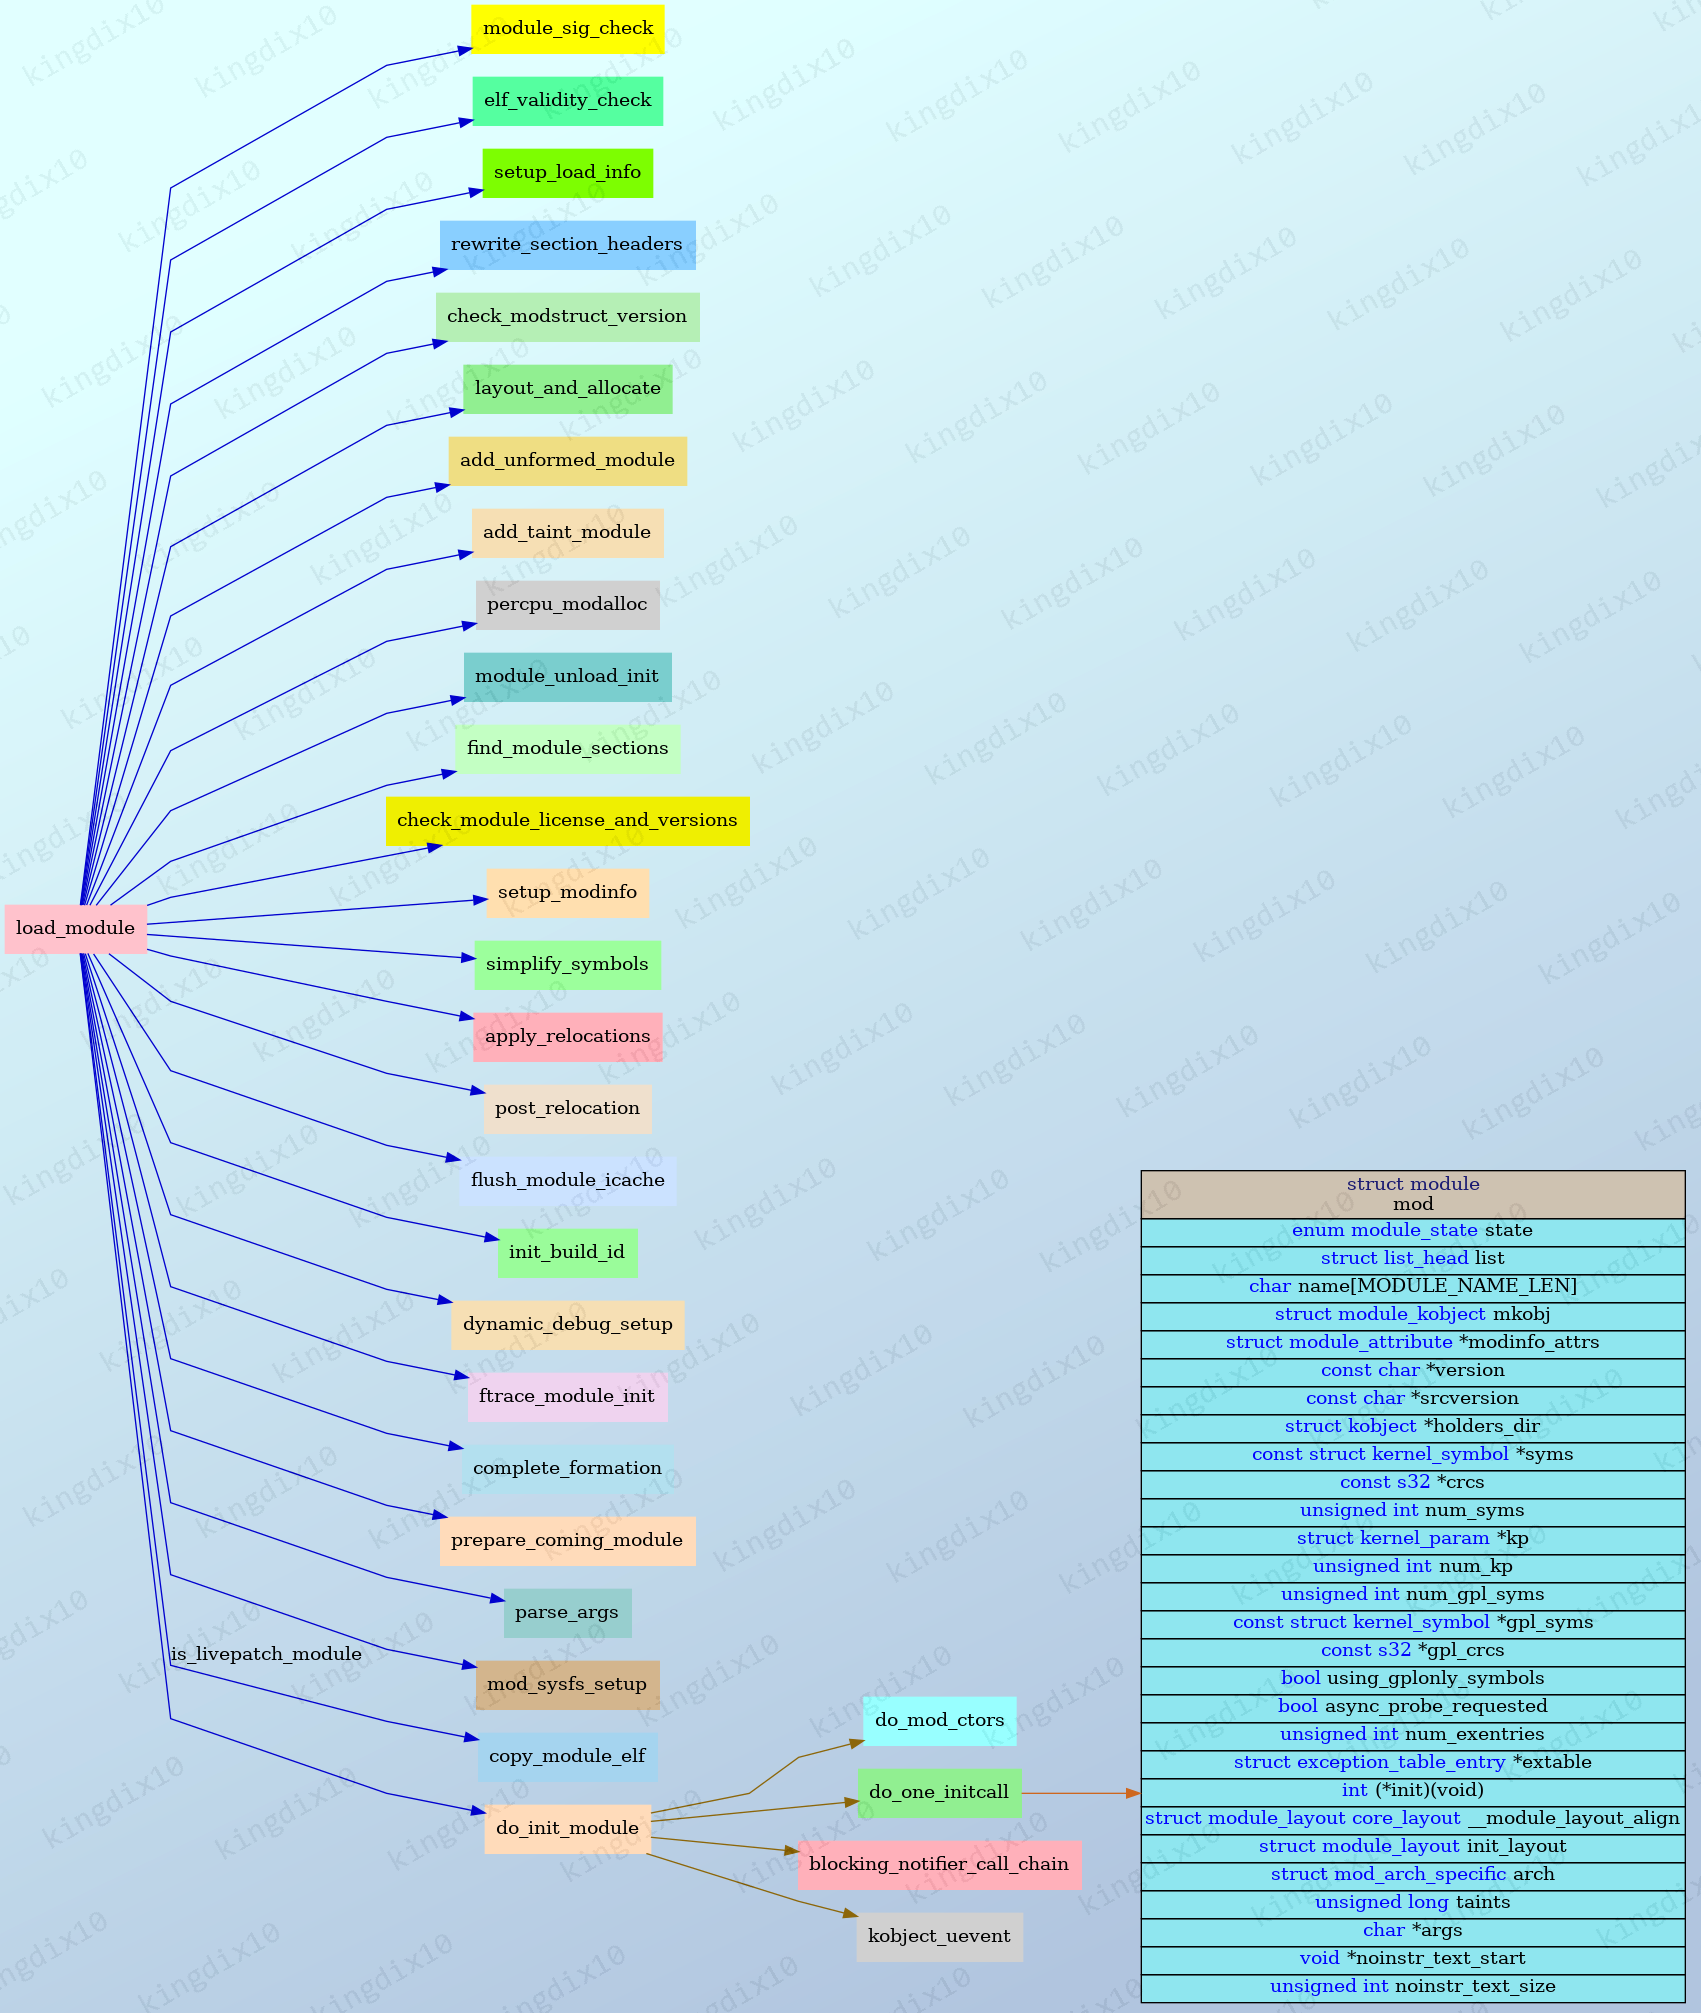Click the load_module root node
The height and width of the screenshot is (2013, 1701).
click(x=76, y=928)
